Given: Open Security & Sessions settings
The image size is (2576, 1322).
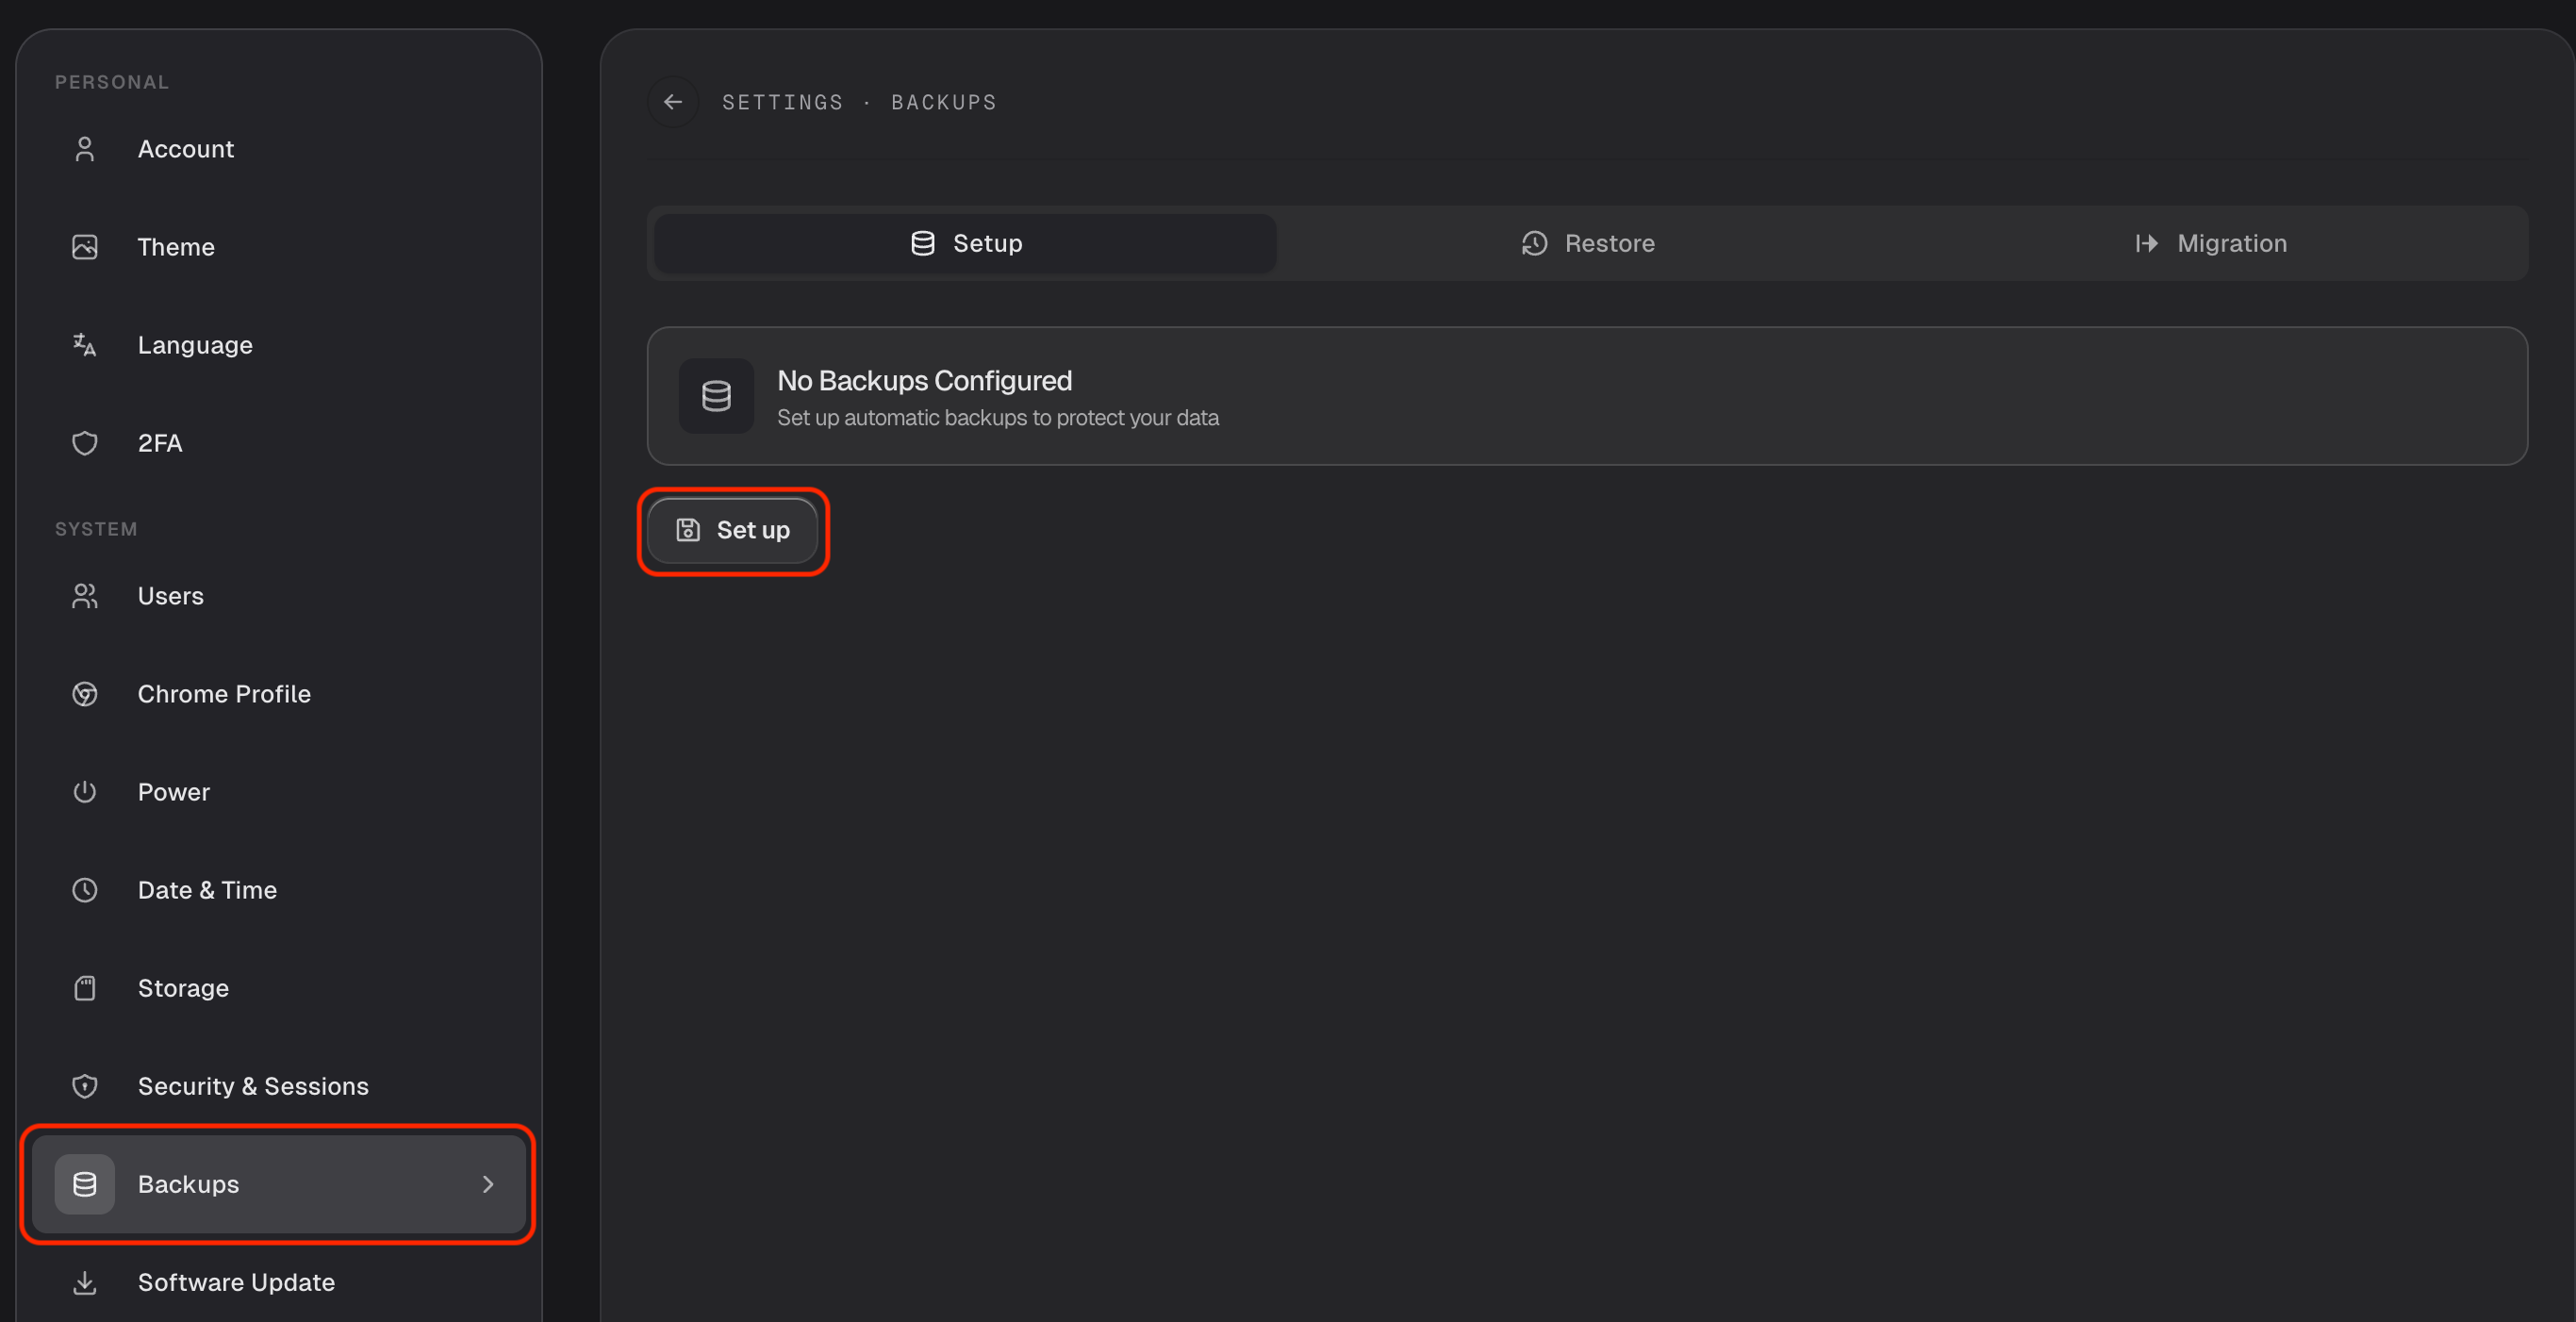Looking at the screenshot, I should pos(279,1086).
